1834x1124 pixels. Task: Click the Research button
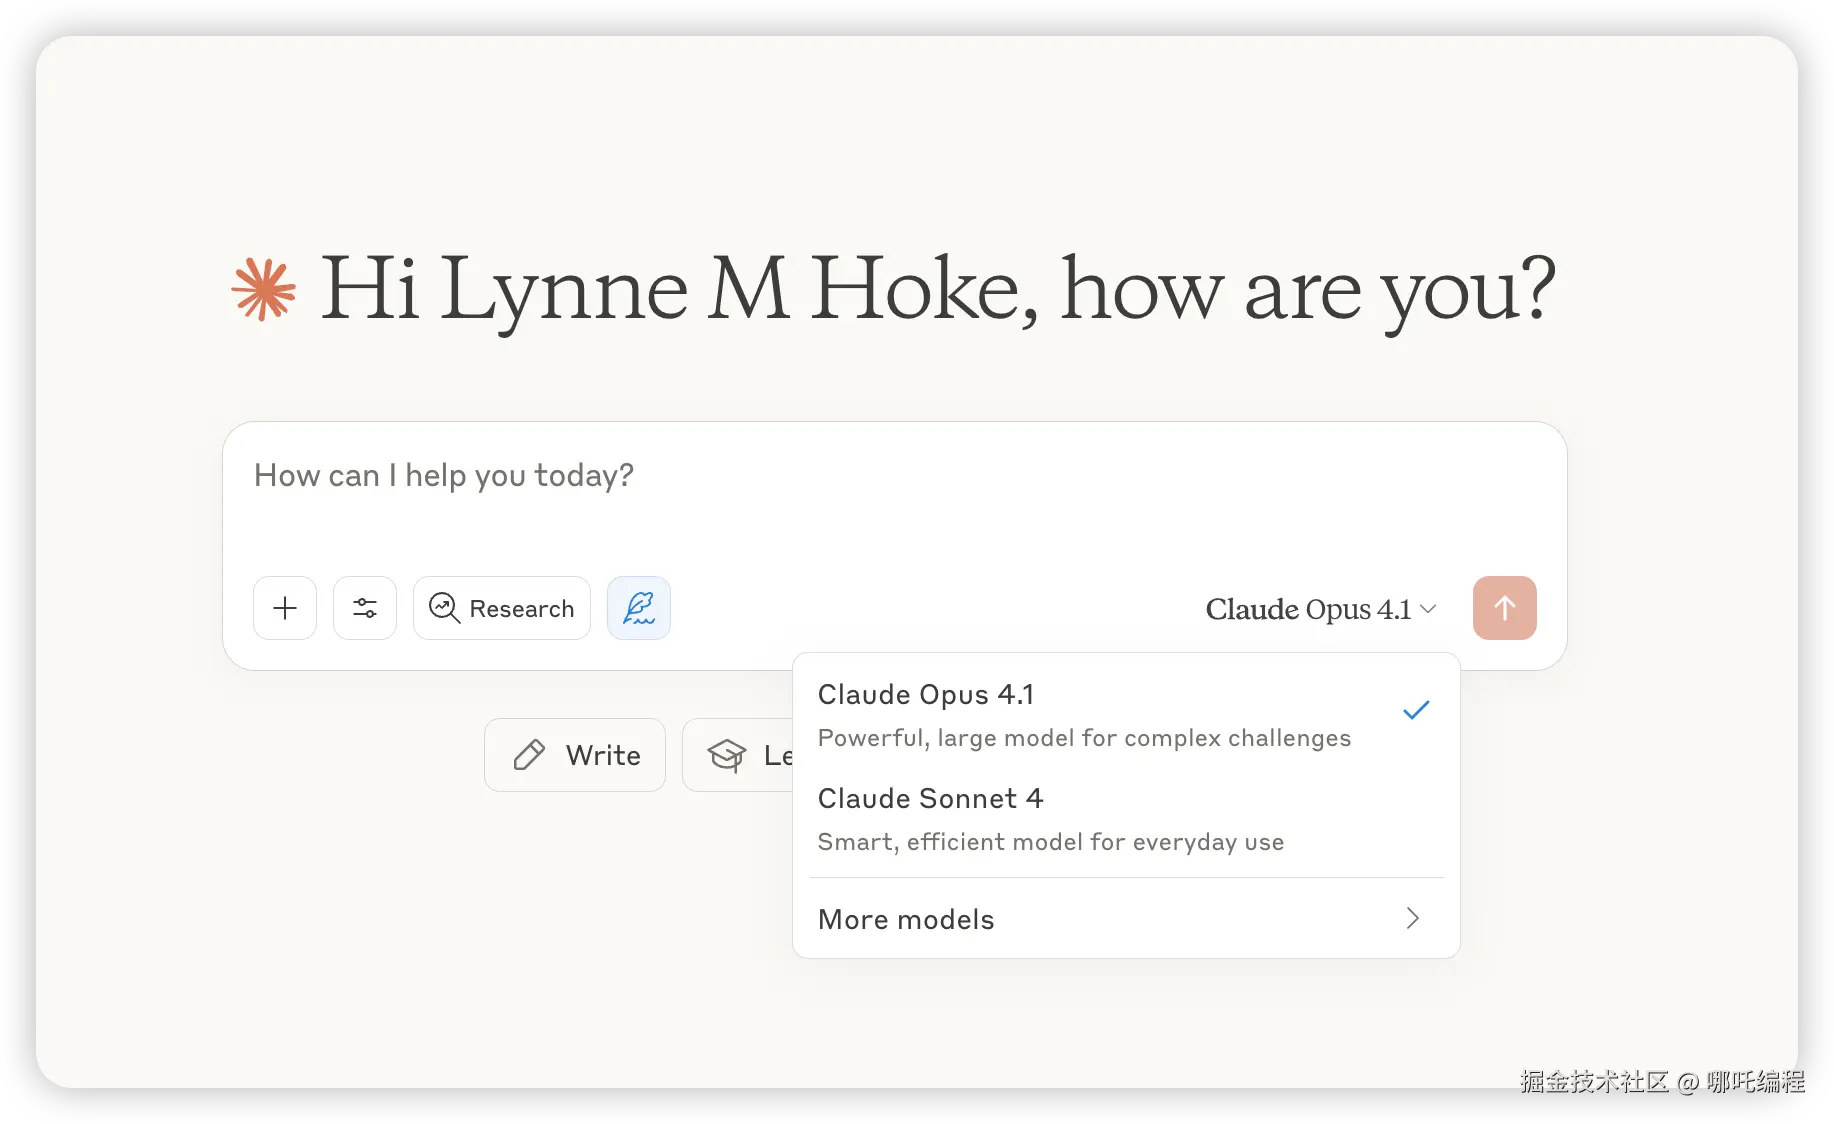[x=502, y=608]
